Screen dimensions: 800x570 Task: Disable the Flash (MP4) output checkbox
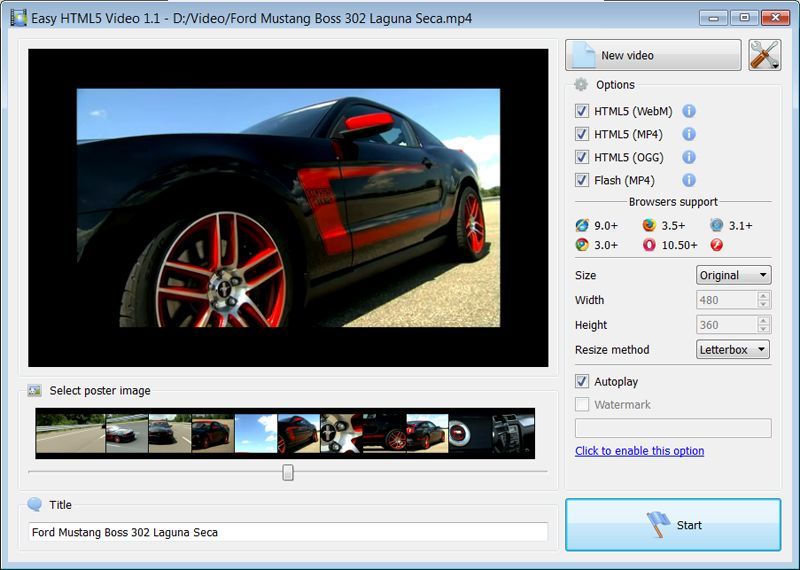pos(582,180)
